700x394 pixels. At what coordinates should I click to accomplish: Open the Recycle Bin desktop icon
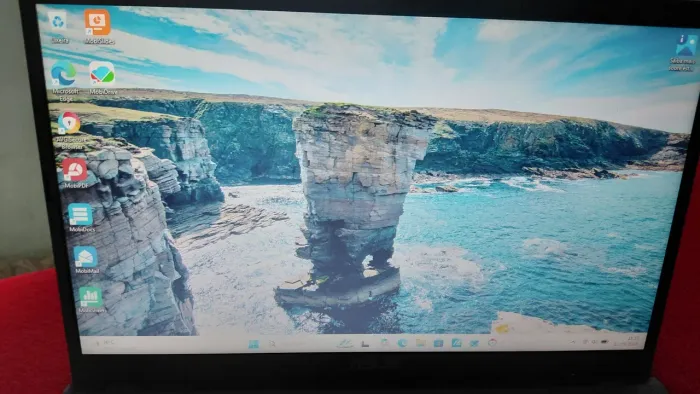click(58, 28)
